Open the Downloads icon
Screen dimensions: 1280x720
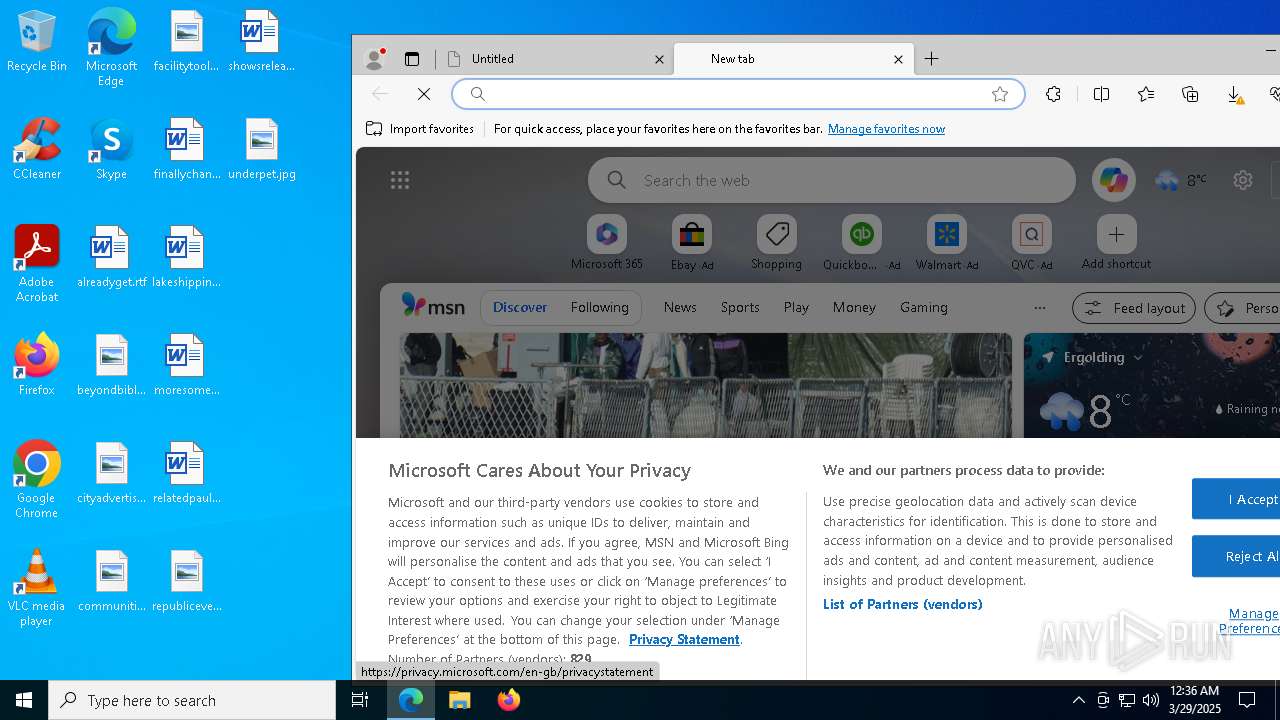pyautogui.click(x=1235, y=94)
